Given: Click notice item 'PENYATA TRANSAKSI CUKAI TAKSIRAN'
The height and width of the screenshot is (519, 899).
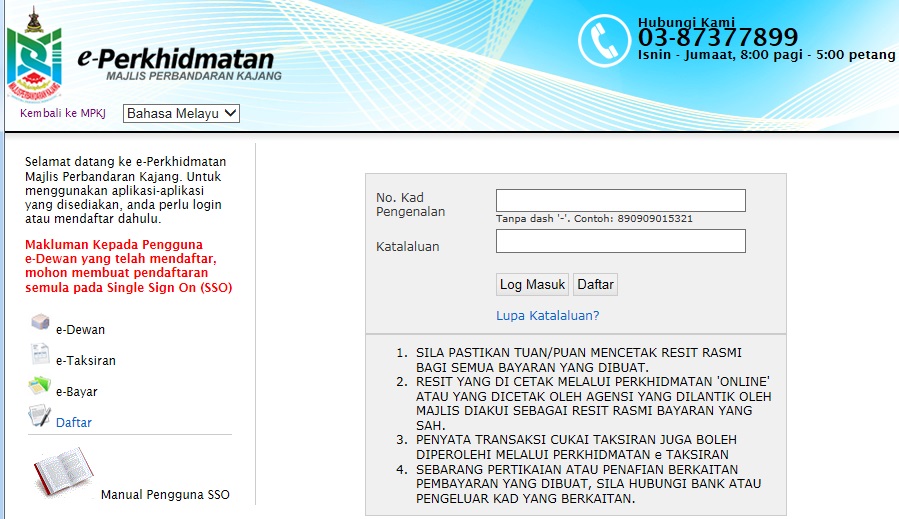Looking at the screenshot, I should pos(576,447).
